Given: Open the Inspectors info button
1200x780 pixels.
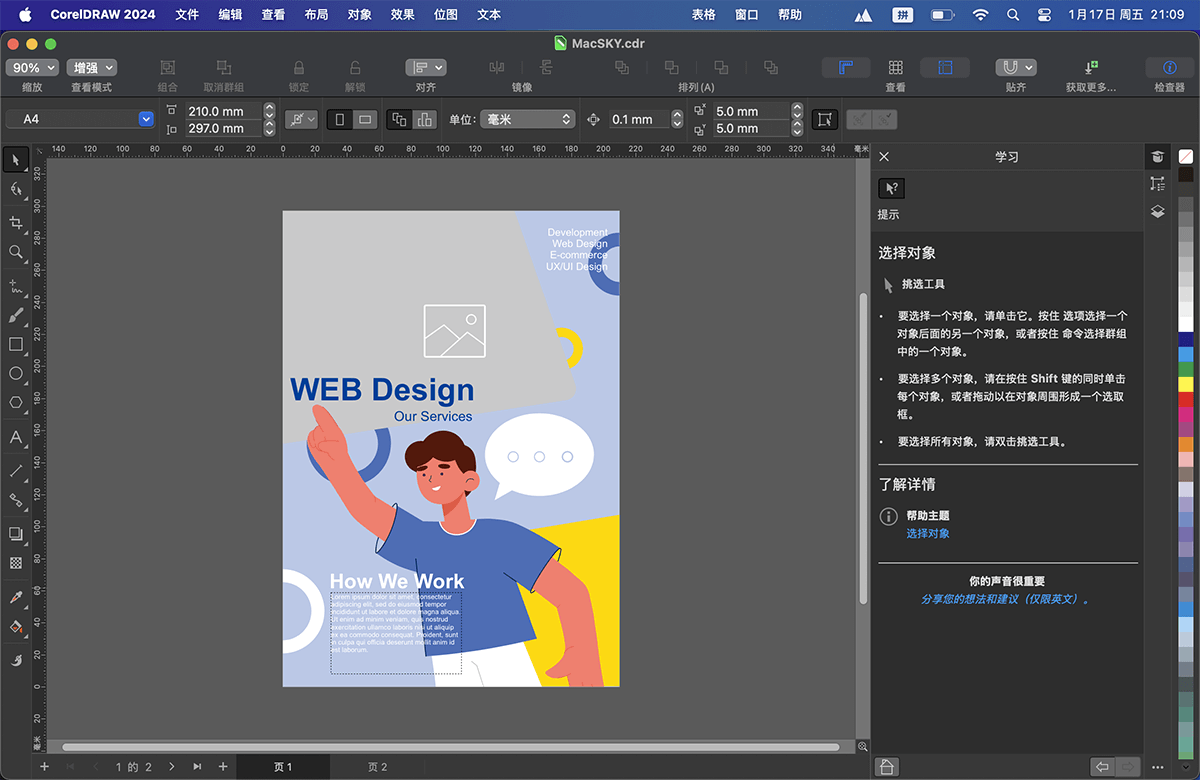Looking at the screenshot, I should [1169, 68].
